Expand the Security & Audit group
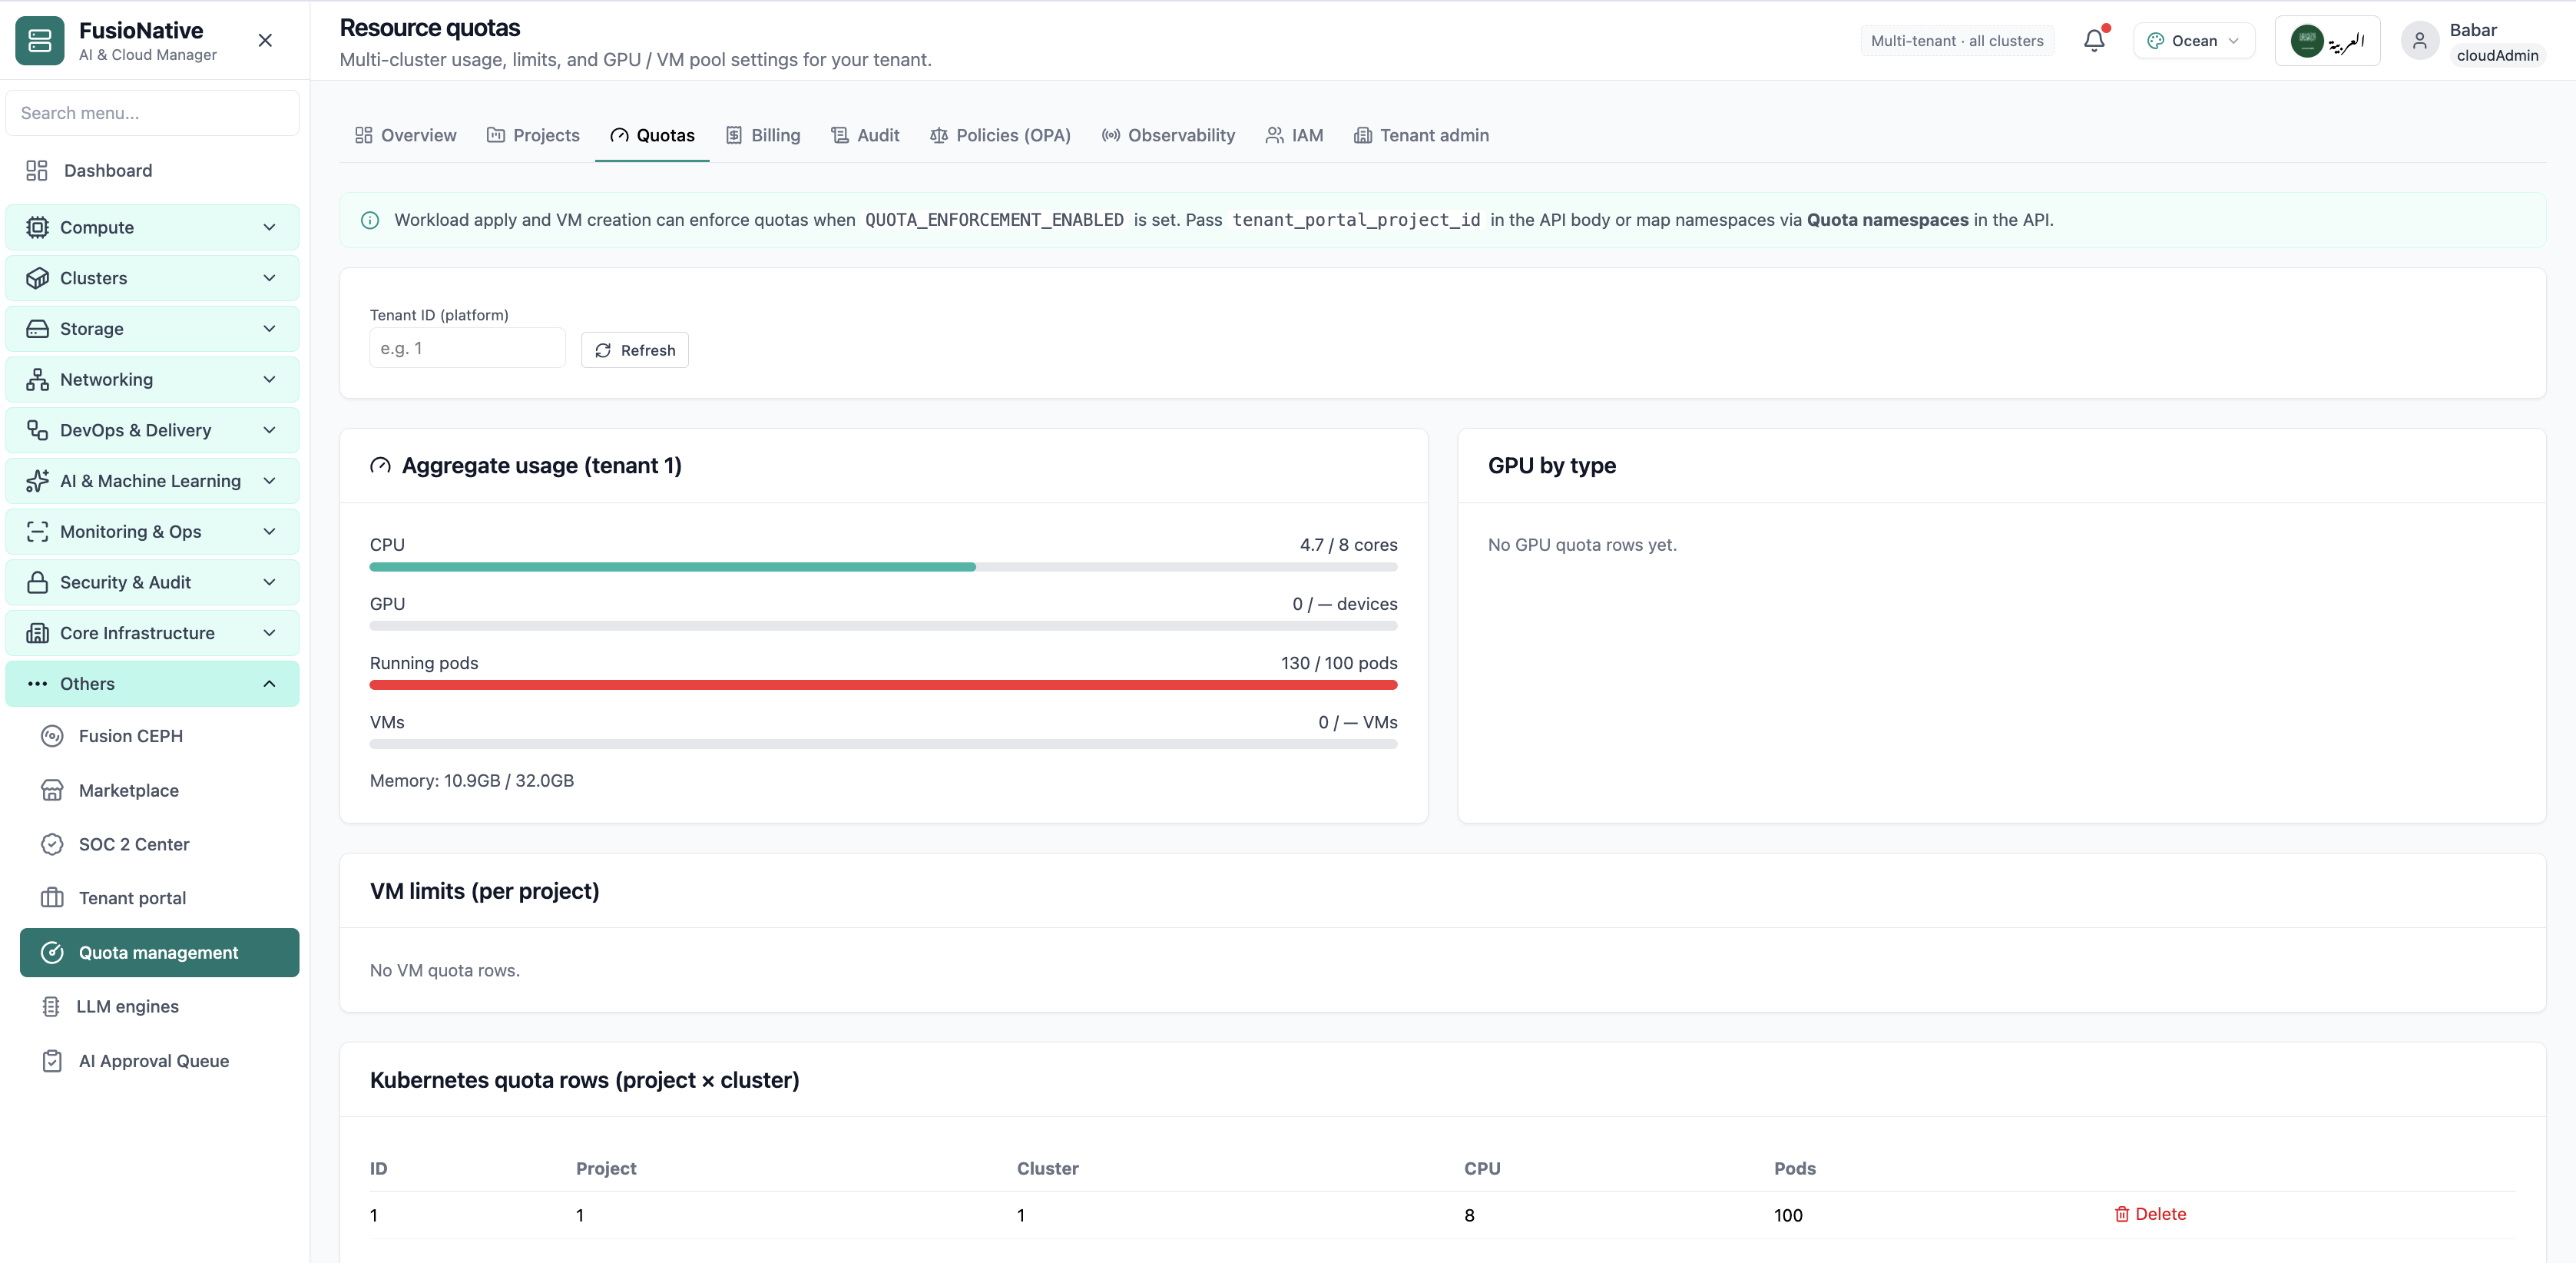The height and width of the screenshot is (1263, 2576). coord(152,583)
